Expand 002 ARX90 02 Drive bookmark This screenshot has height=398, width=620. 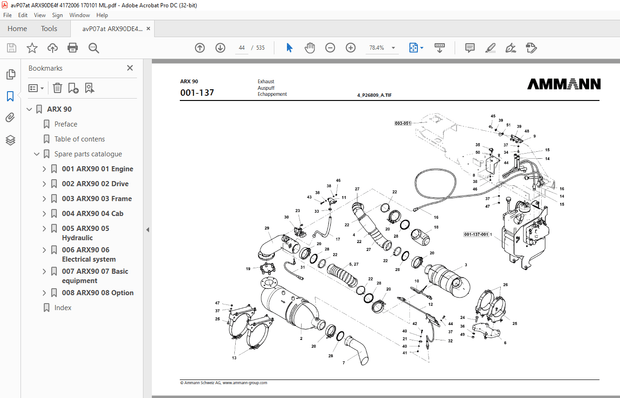pyautogui.click(x=44, y=184)
